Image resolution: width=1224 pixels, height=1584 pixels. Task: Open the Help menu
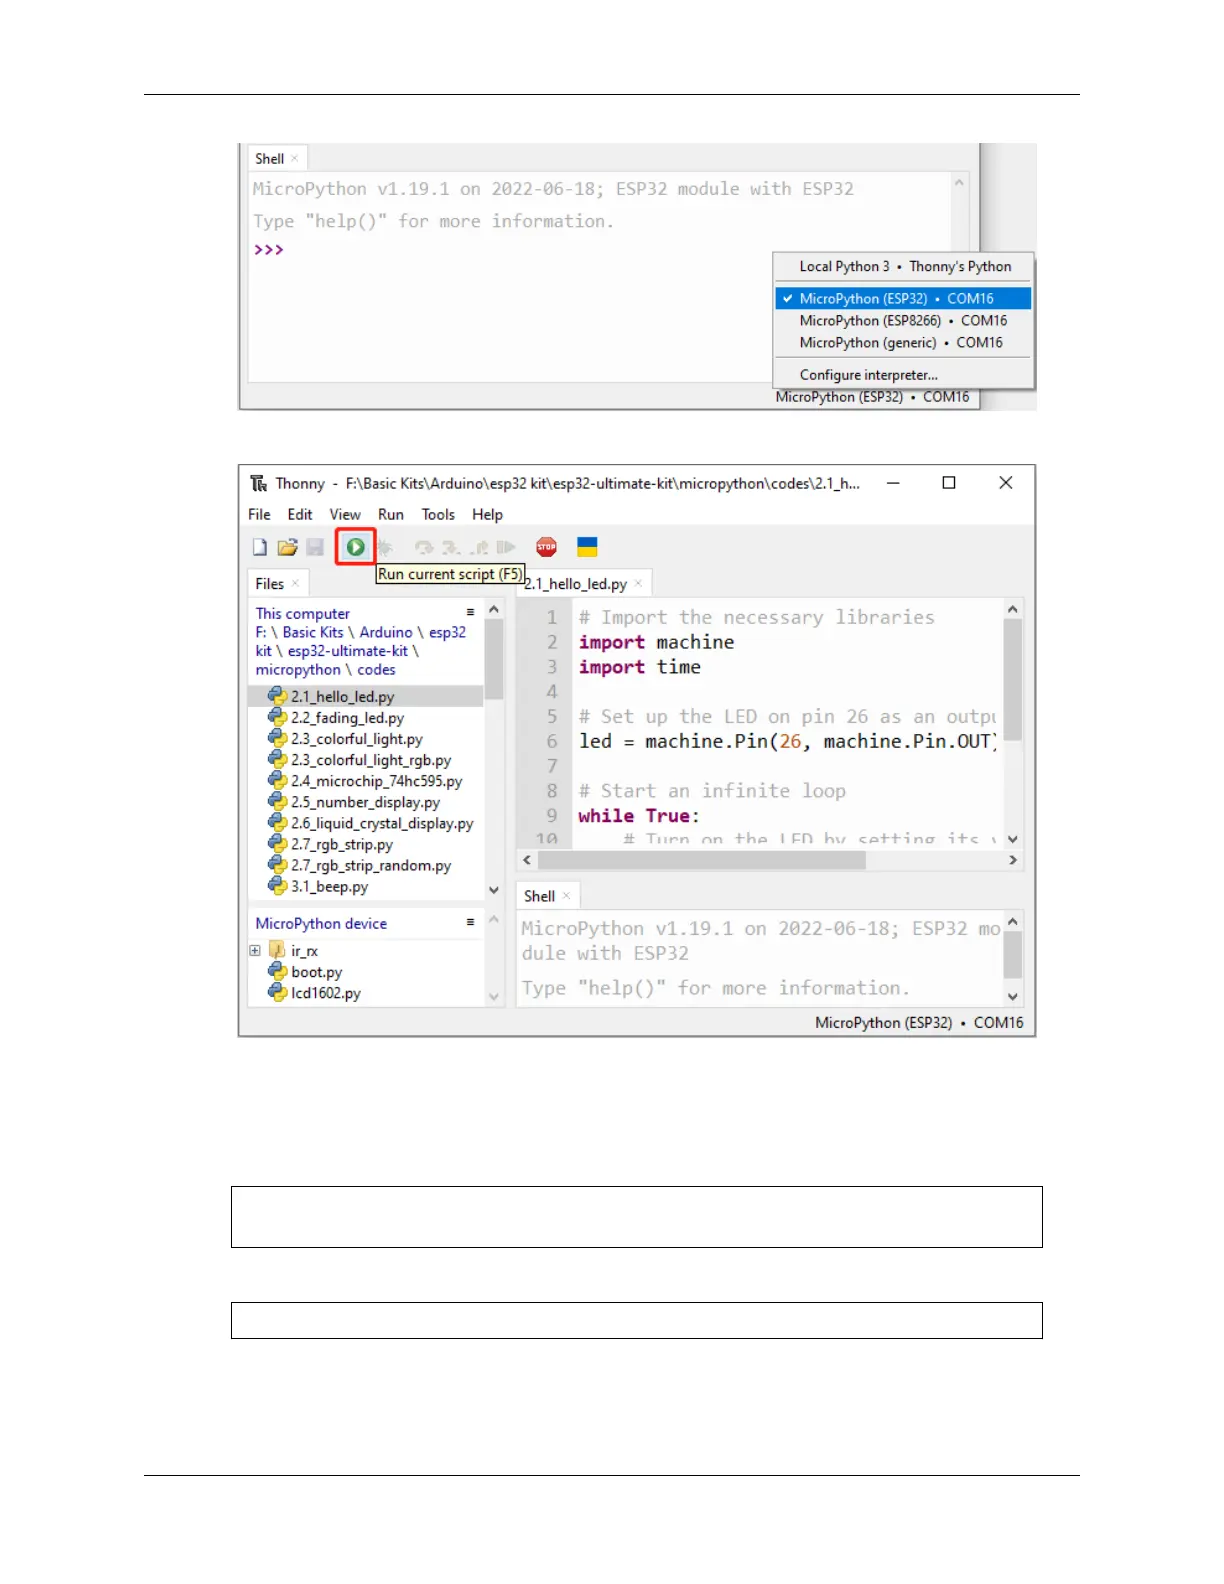pyautogui.click(x=487, y=514)
